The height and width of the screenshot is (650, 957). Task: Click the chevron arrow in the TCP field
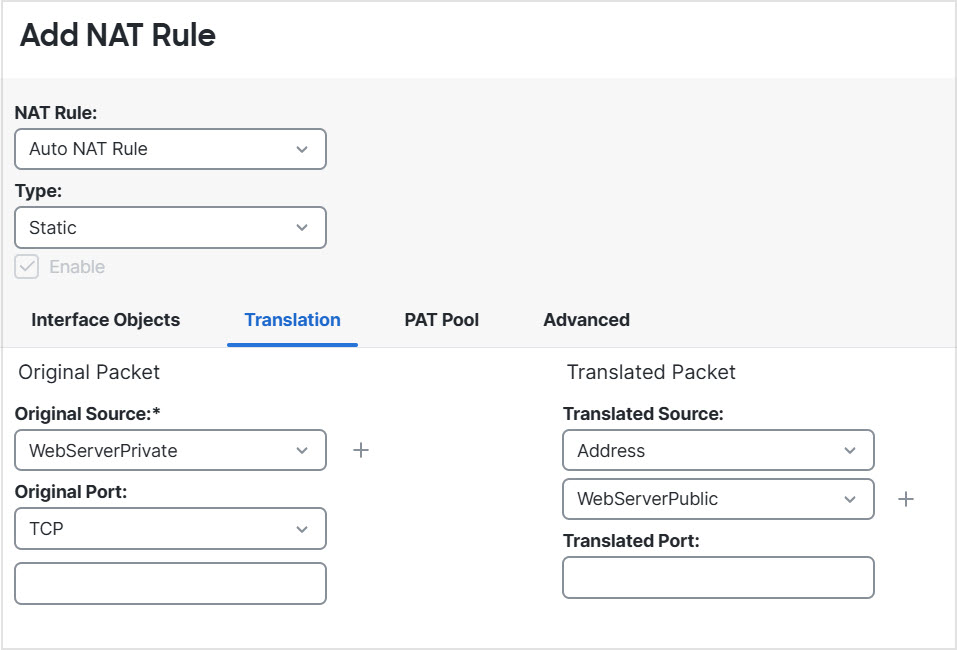click(x=302, y=529)
